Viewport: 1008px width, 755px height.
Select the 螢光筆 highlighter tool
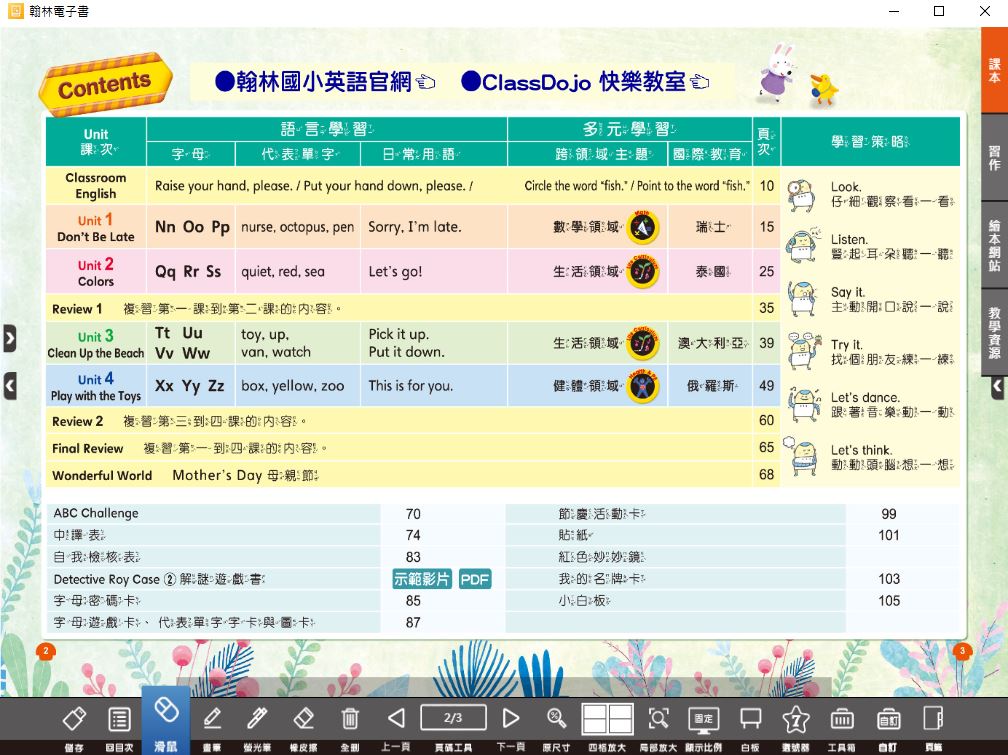tap(257, 718)
